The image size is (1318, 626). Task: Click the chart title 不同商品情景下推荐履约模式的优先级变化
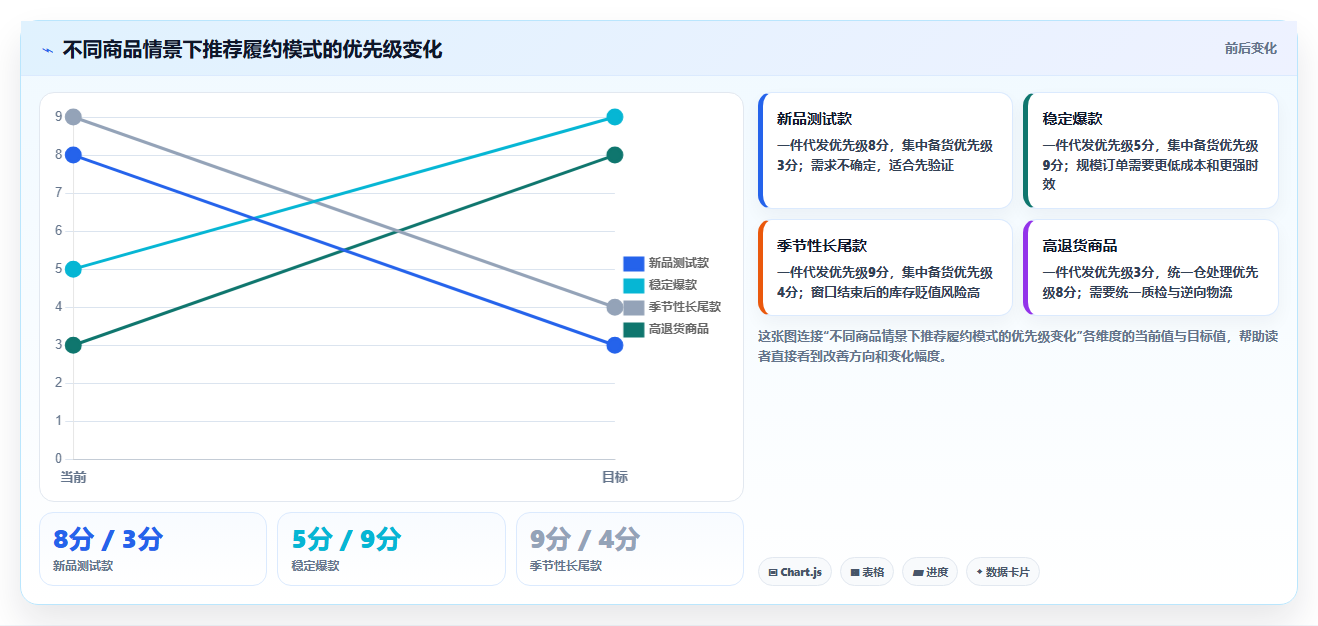(252, 50)
